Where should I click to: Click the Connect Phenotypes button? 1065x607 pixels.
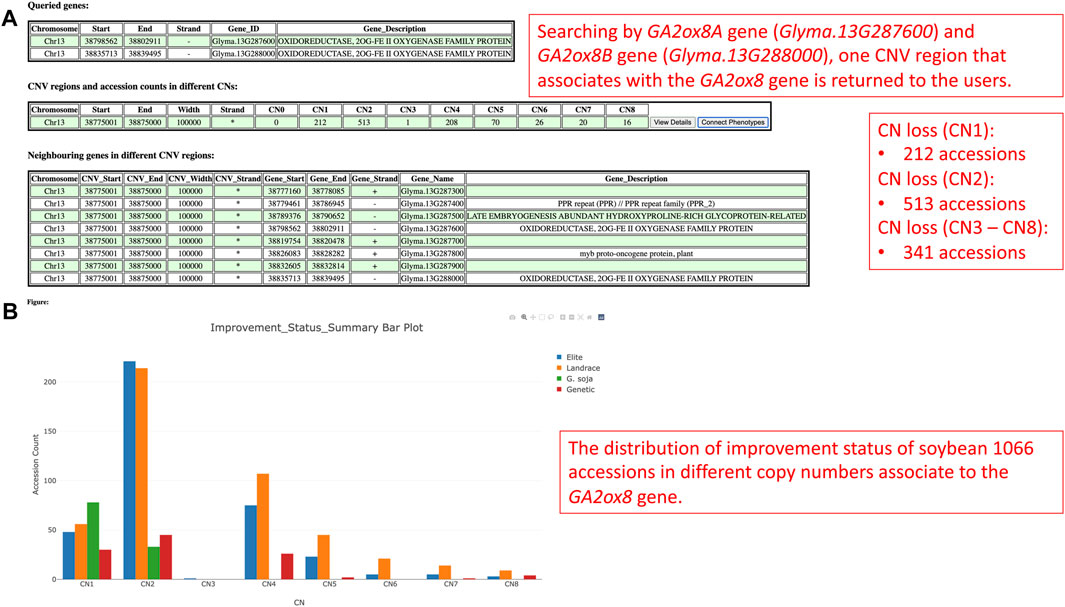(733, 123)
